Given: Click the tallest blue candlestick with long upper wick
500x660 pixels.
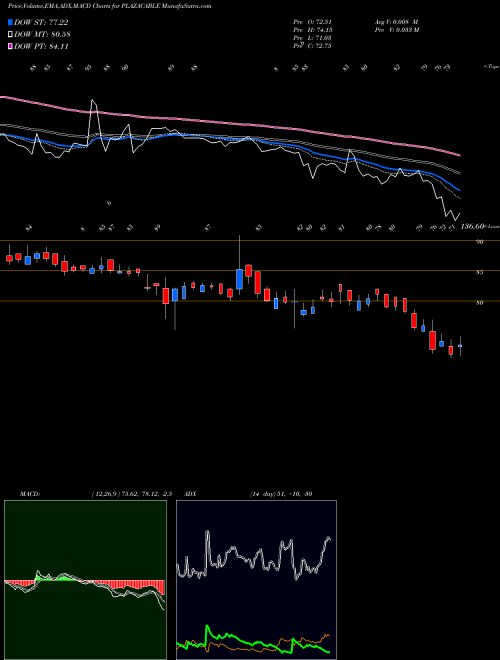Looking at the screenshot, I should [239, 279].
